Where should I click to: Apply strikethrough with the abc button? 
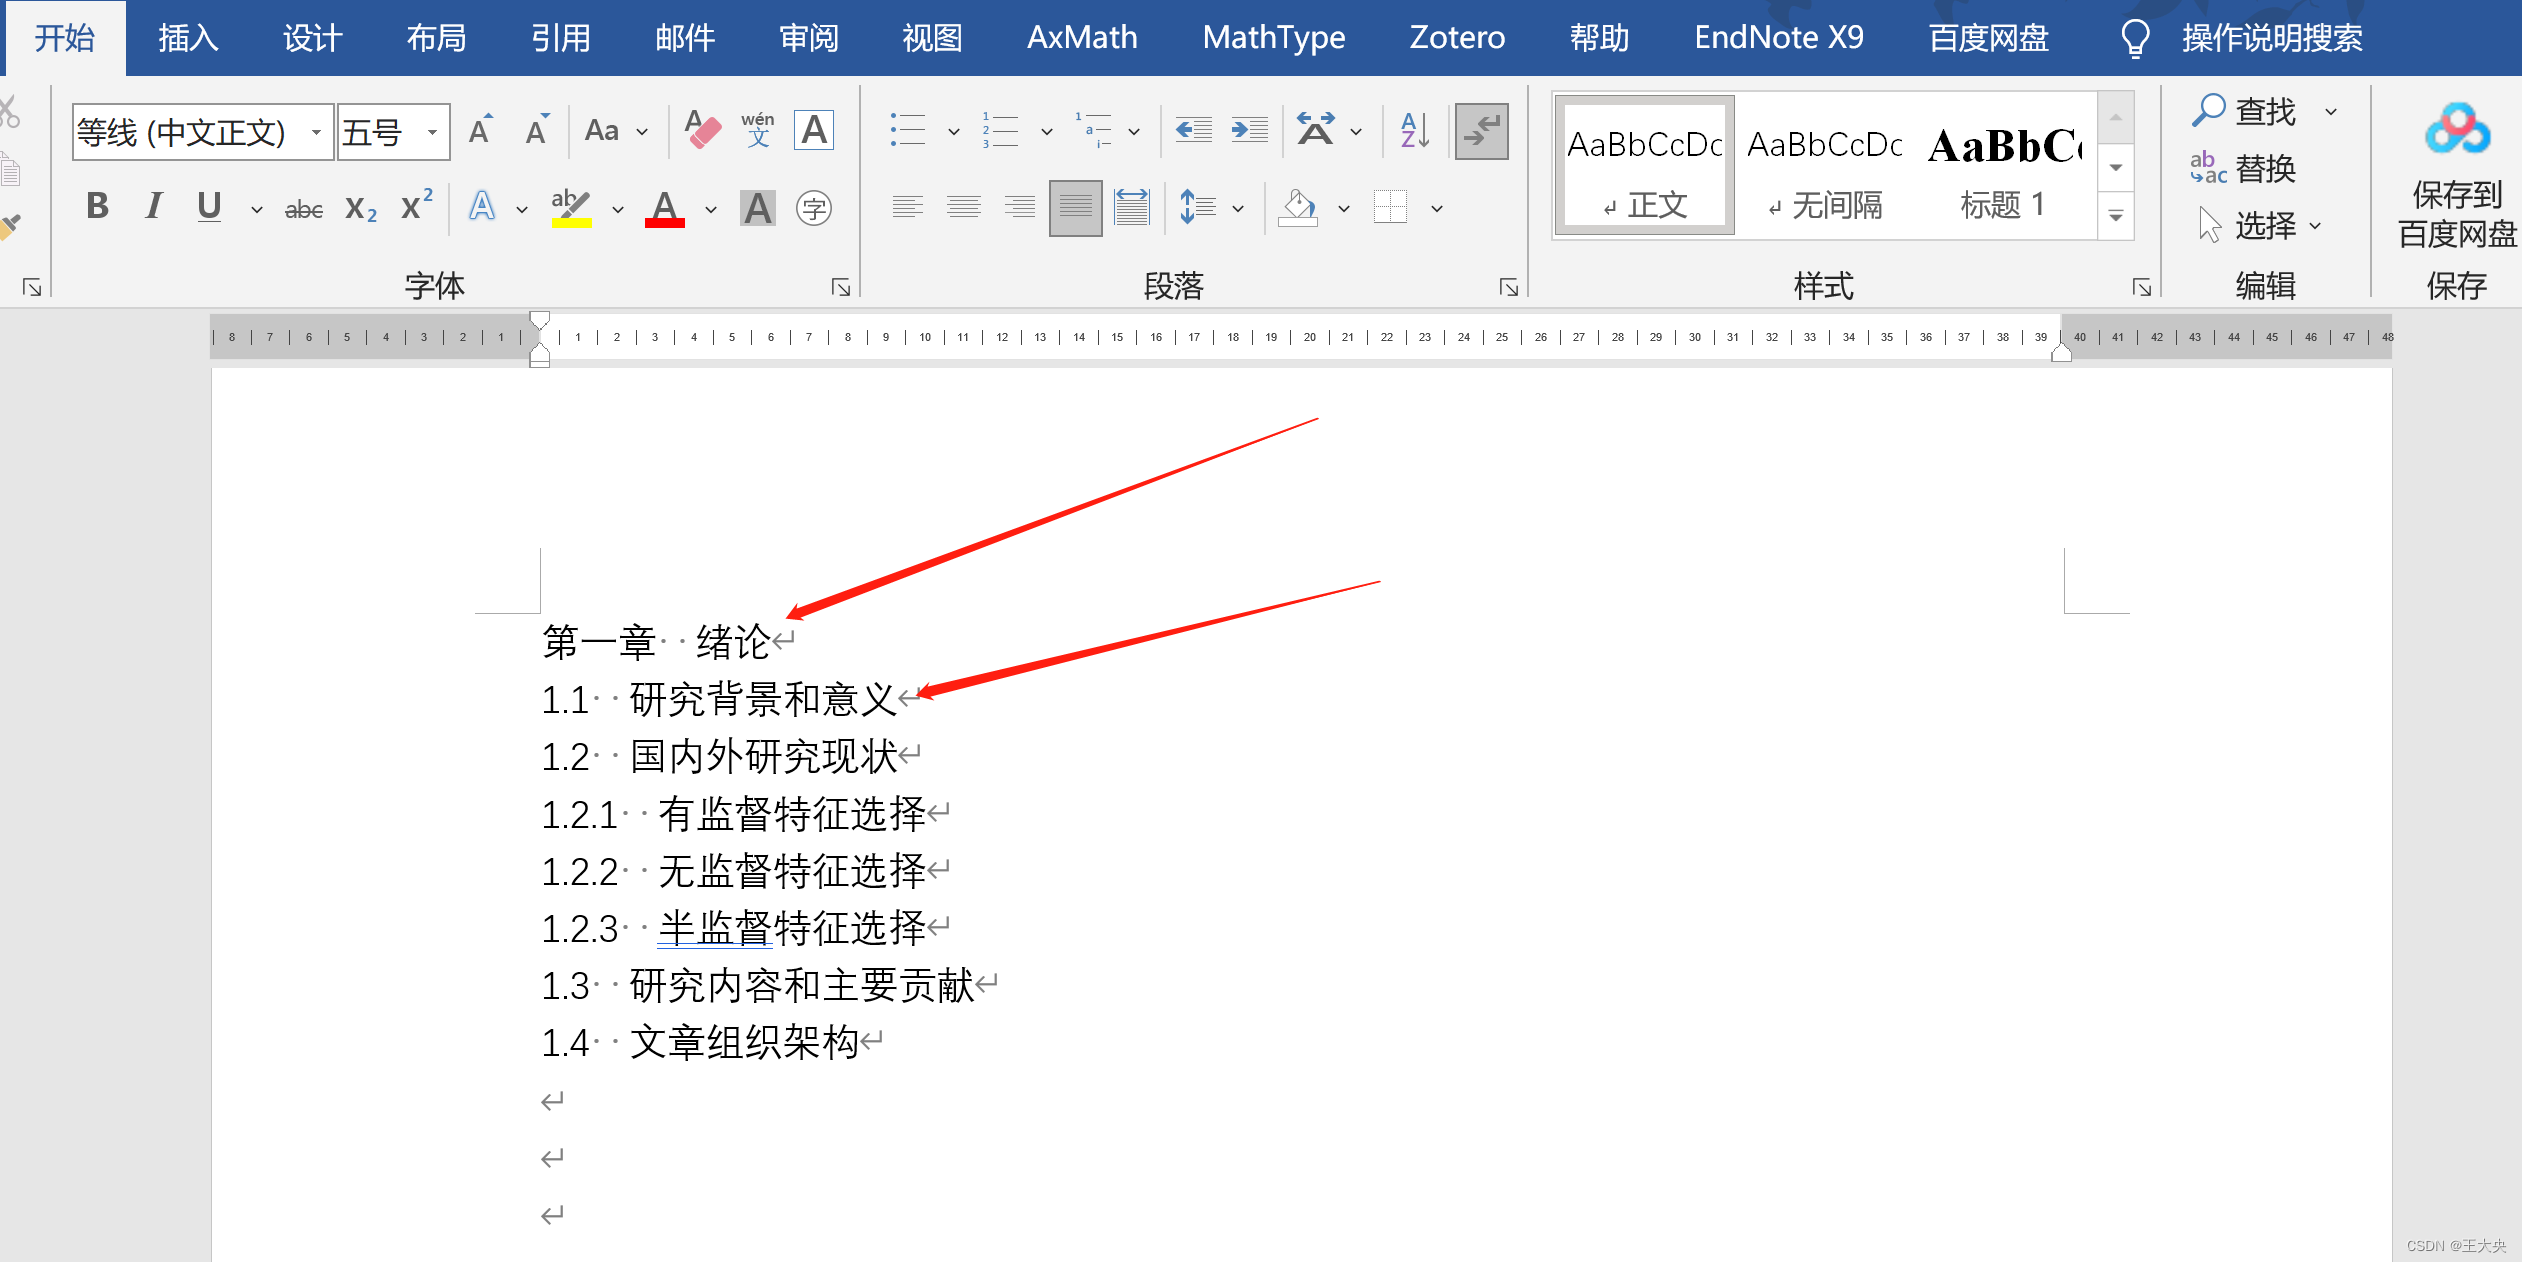[303, 209]
